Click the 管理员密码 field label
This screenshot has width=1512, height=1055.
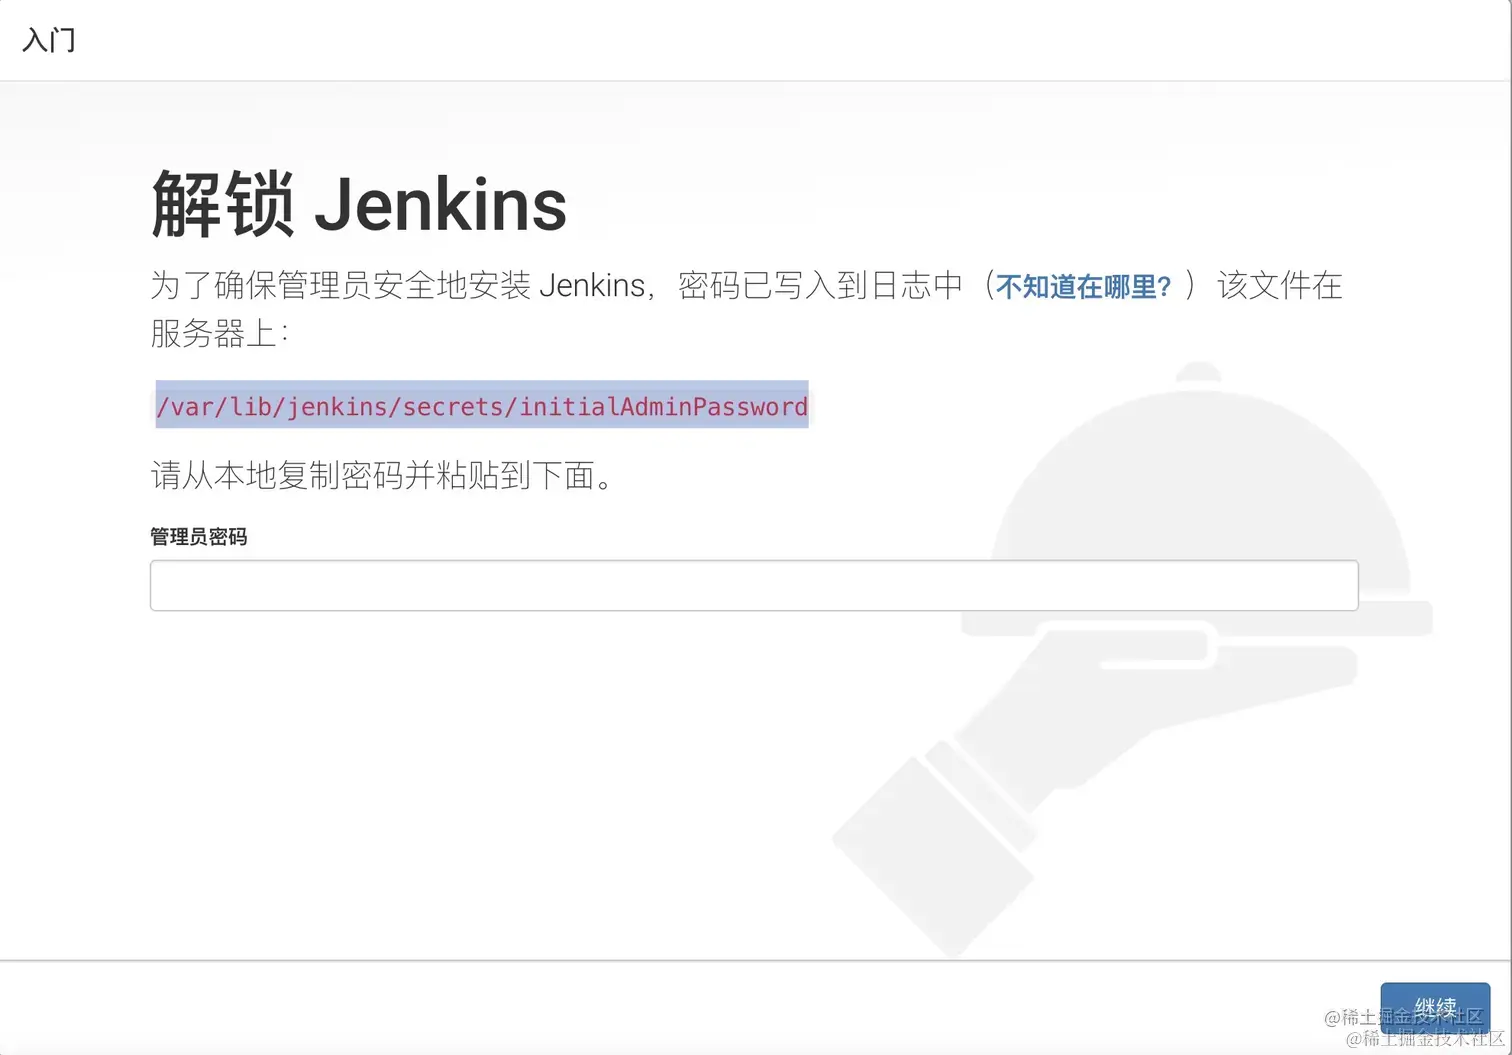coord(199,537)
